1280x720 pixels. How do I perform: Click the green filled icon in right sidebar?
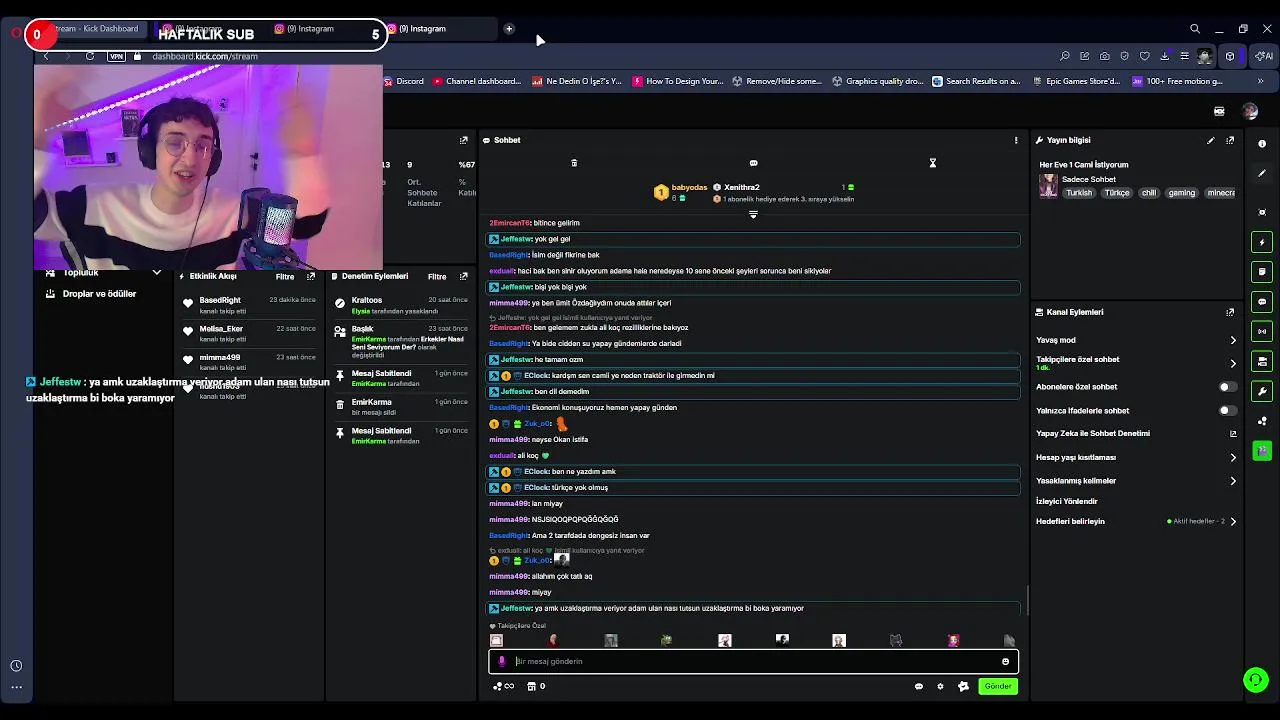point(1262,451)
